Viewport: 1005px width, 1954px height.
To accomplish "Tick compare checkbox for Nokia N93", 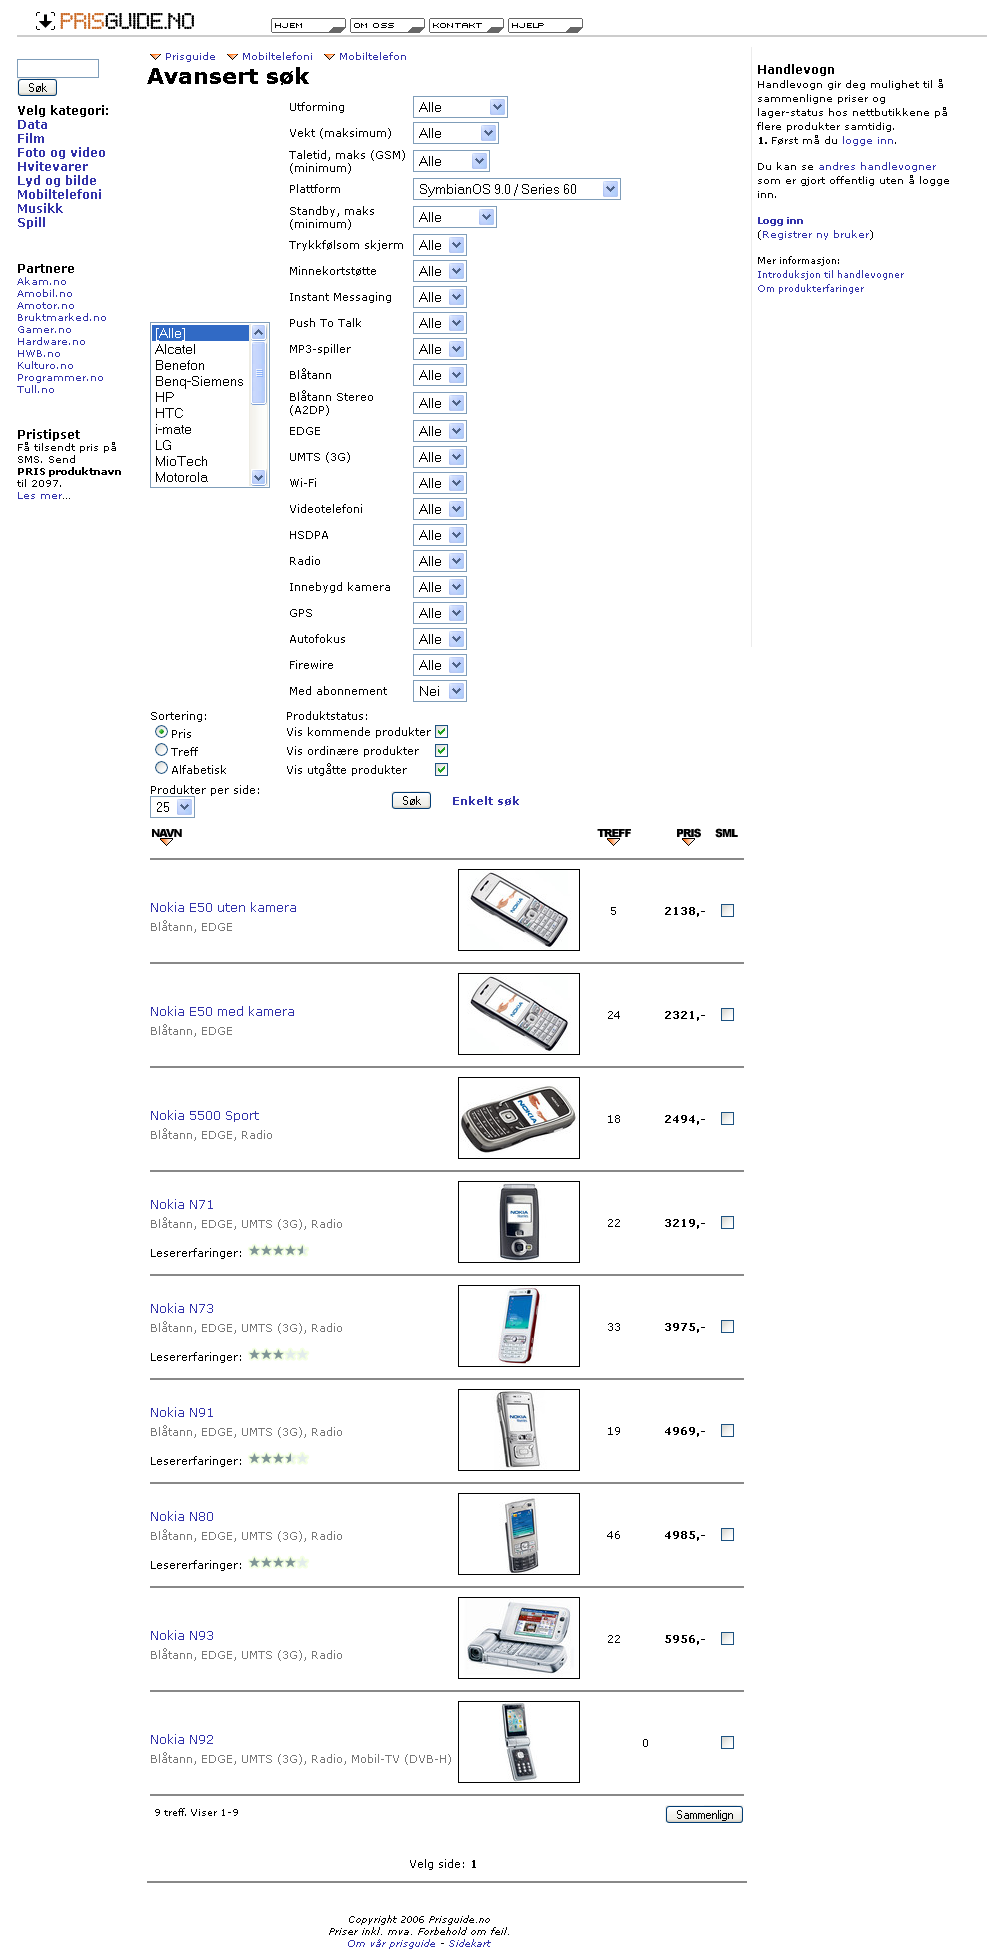I will pyautogui.click(x=728, y=1639).
